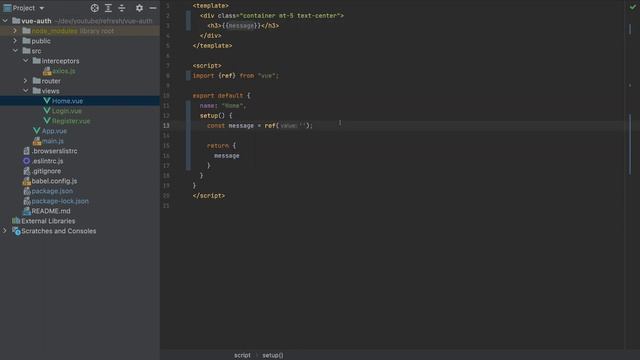Viewport: 640px width, 360px height.
Task: Open package-lock.json file
Action: (60, 201)
